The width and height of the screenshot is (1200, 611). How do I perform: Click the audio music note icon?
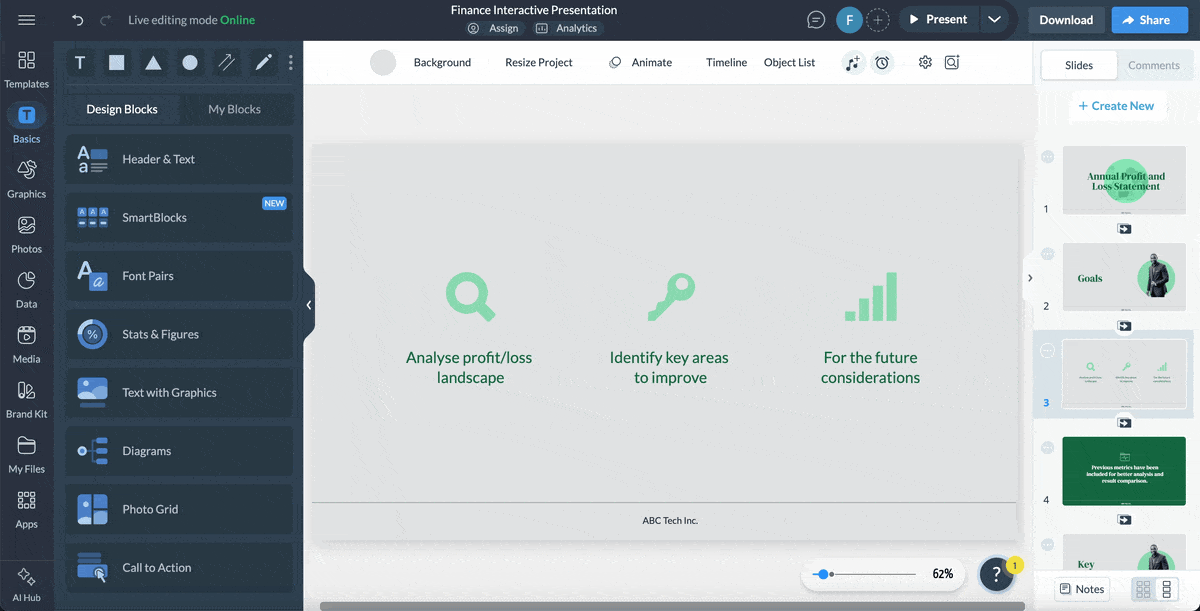pos(852,62)
